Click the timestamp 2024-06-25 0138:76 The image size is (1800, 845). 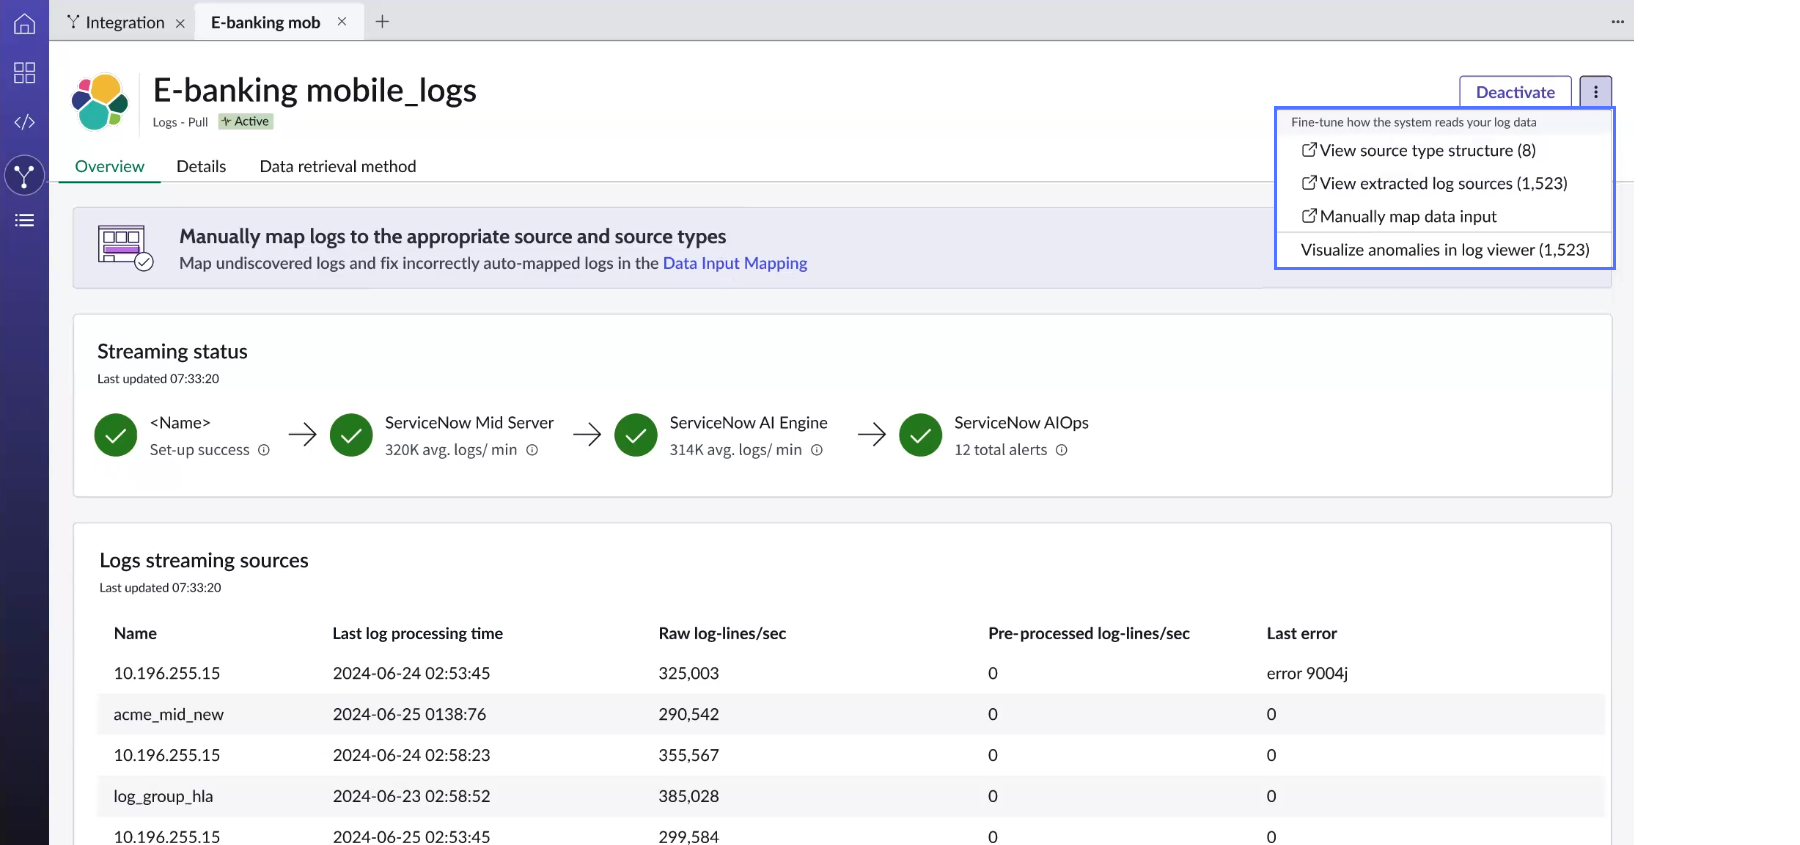point(409,714)
